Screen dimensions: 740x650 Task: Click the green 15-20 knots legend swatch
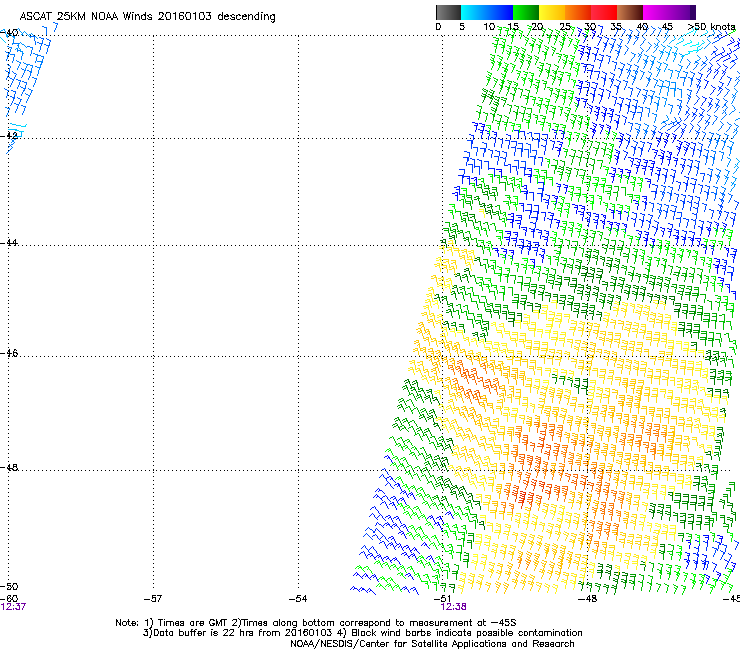tap(526, 12)
